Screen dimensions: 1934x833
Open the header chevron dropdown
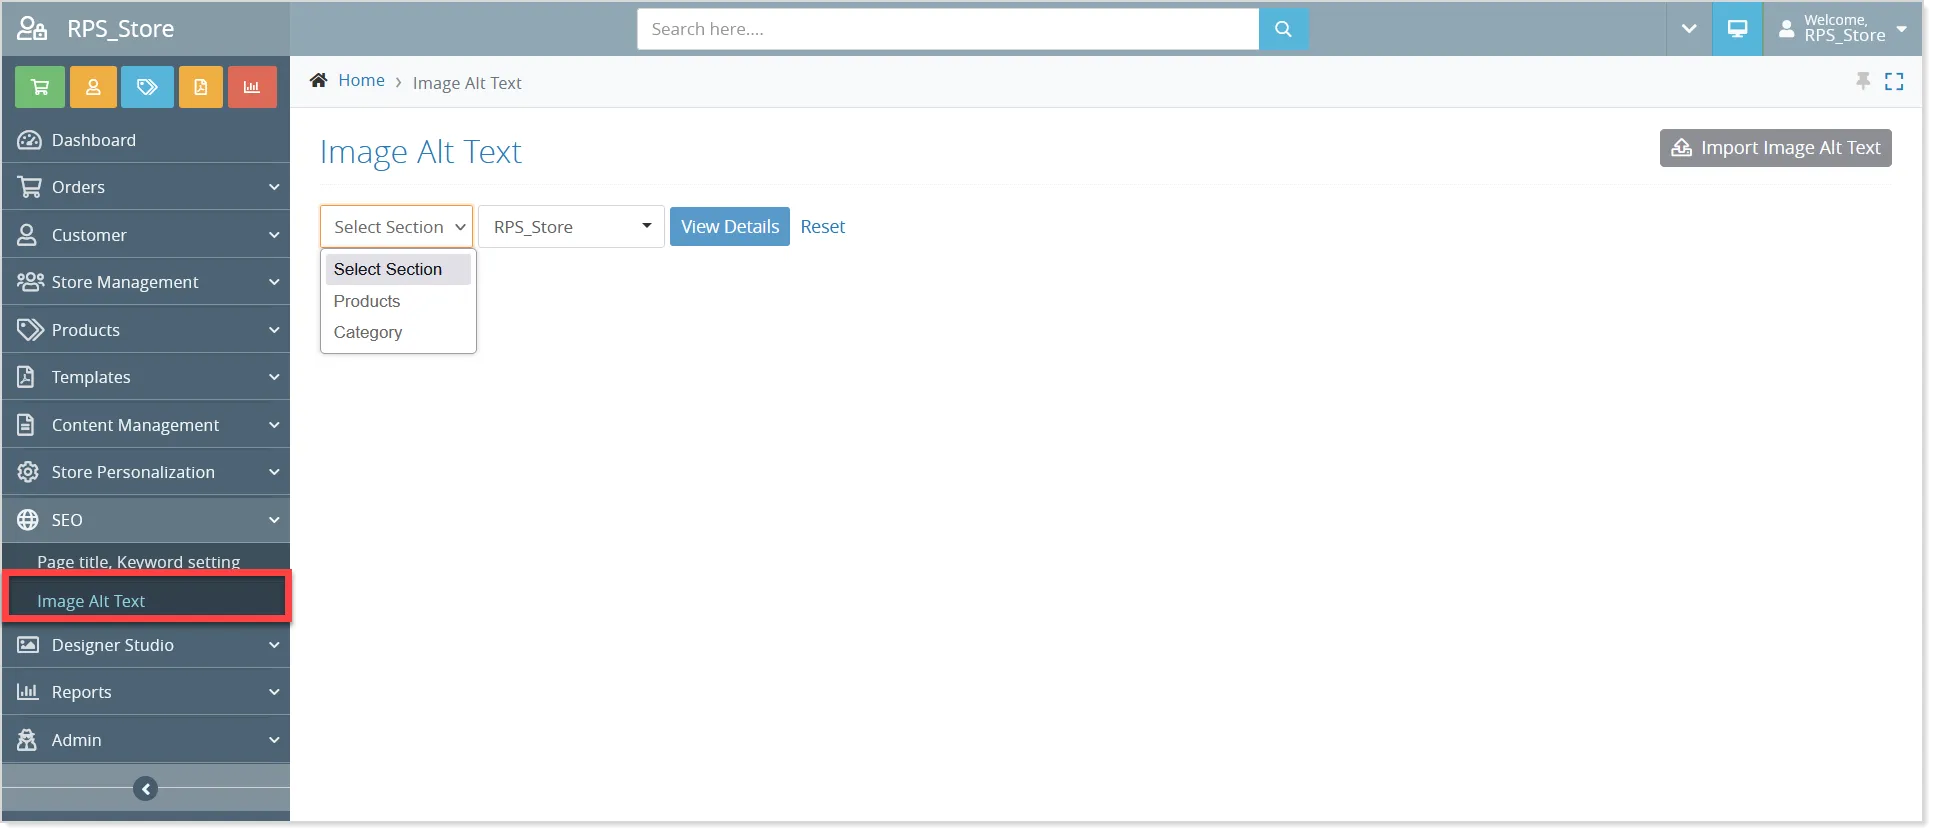click(1689, 29)
